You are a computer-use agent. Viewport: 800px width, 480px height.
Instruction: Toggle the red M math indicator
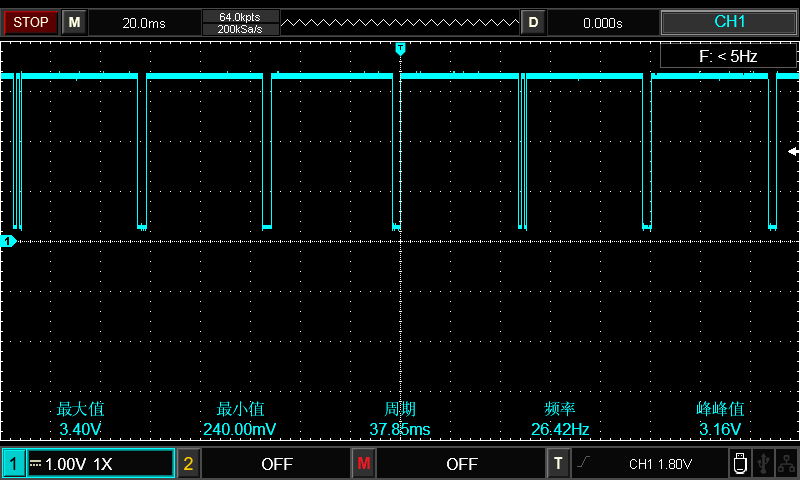click(364, 464)
